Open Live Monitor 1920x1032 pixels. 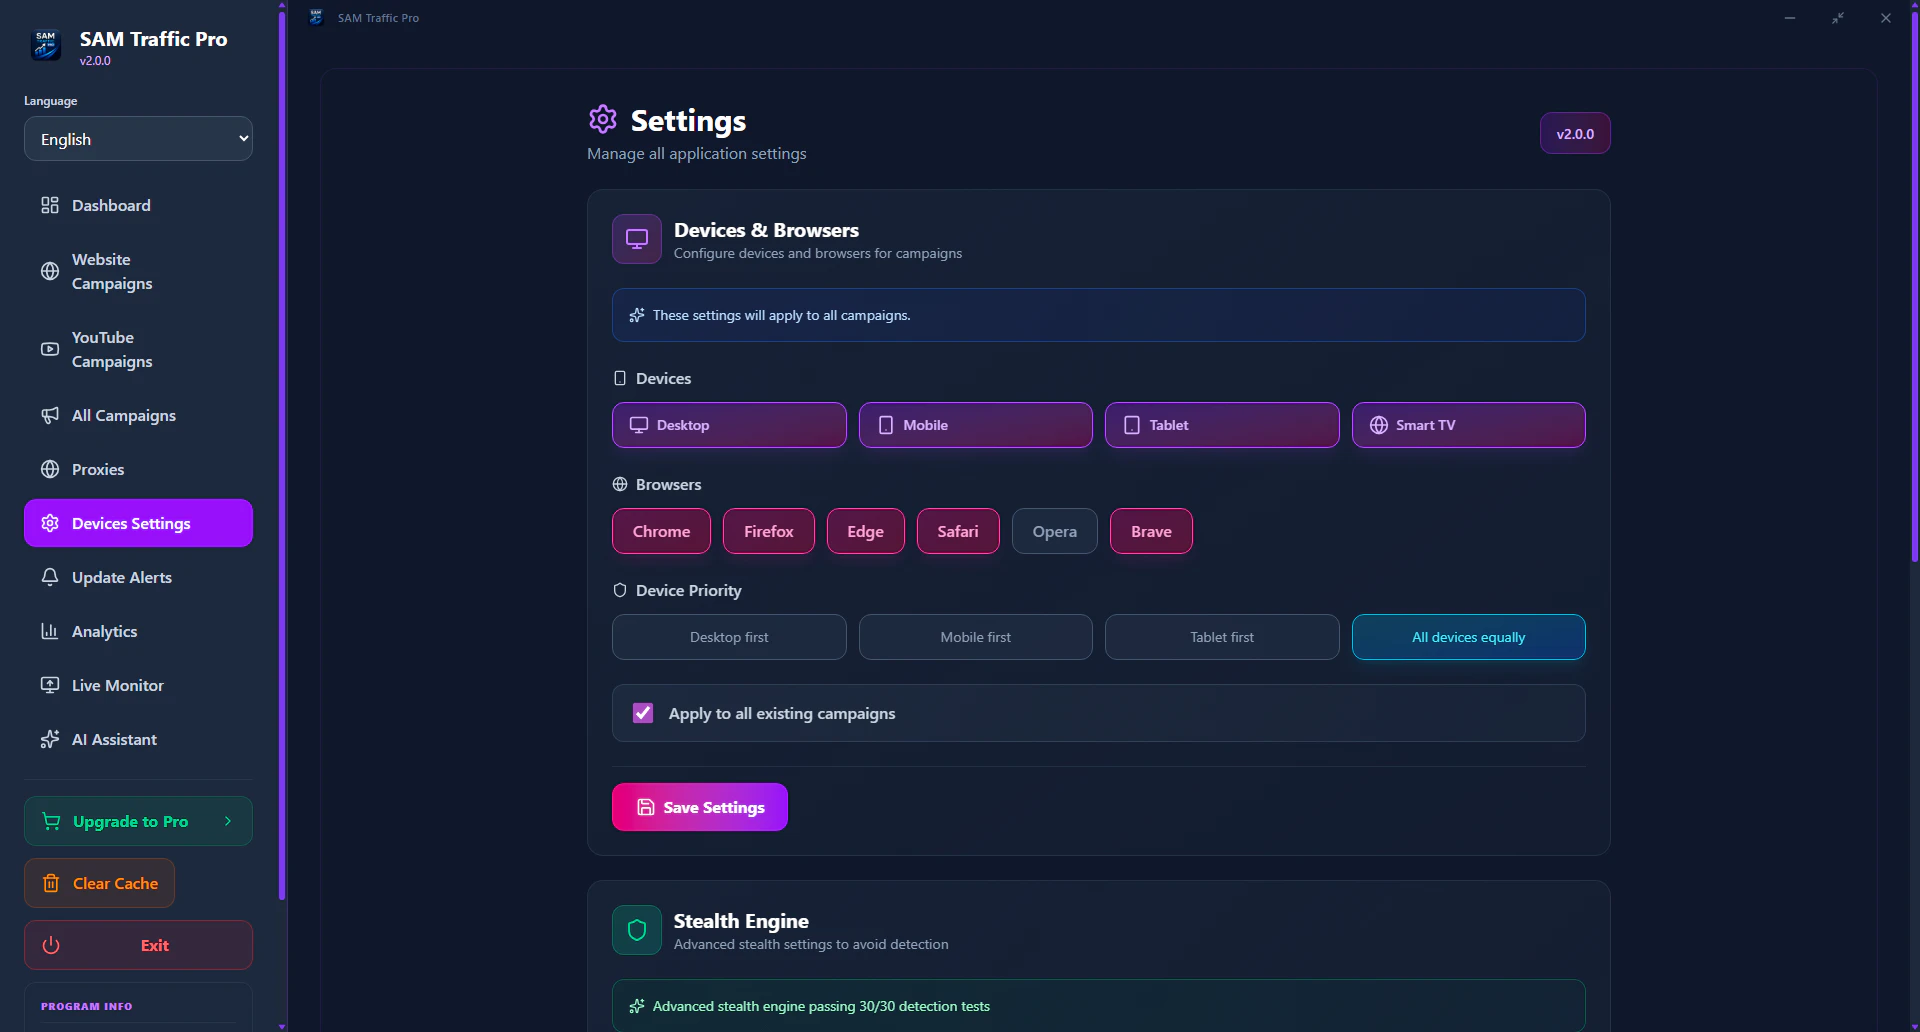[x=138, y=685]
